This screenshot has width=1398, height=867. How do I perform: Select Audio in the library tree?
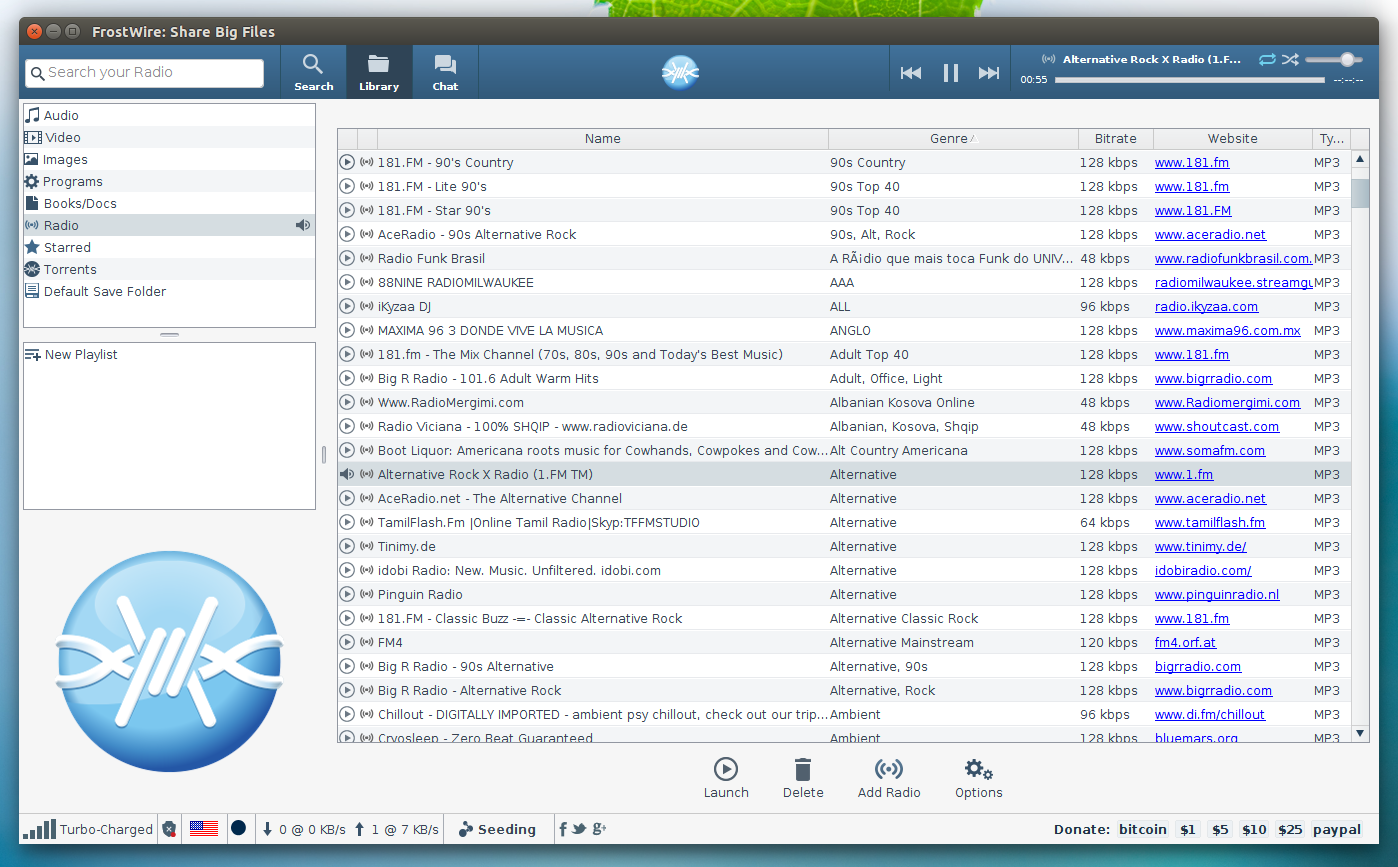click(x=169, y=116)
